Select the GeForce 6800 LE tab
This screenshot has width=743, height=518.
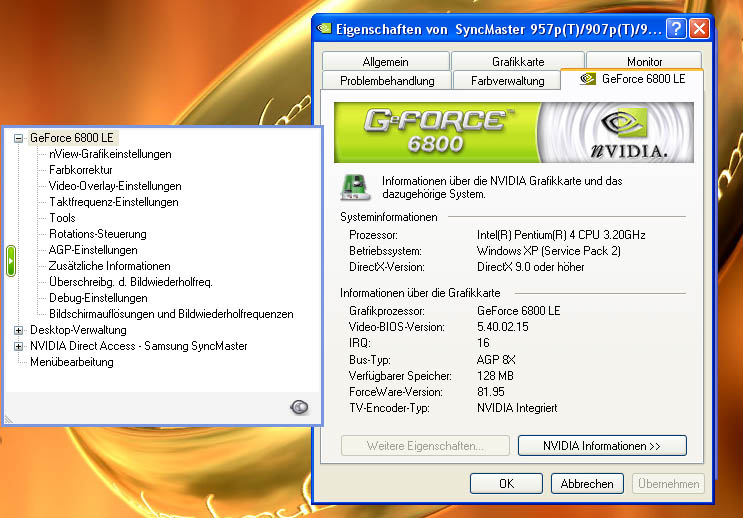(632, 79)
